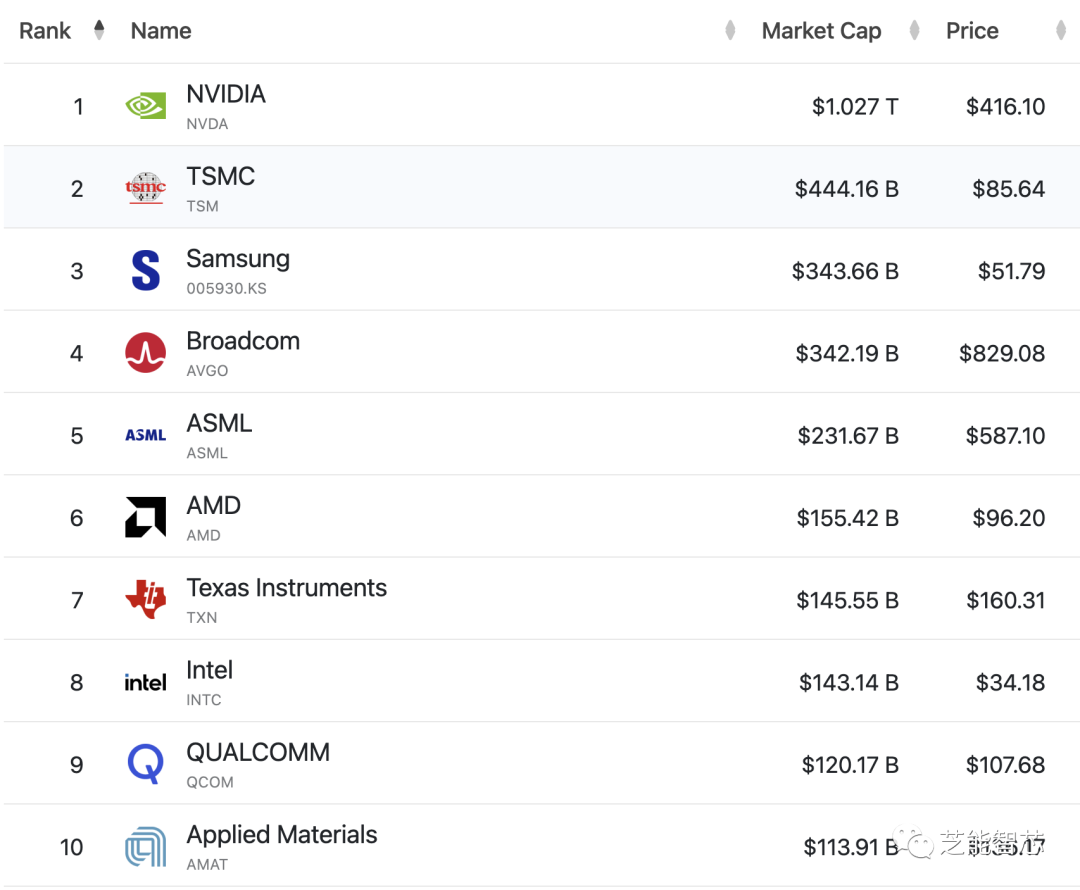
Task: Click the Samsung logo icon
Action: [145, 271]
